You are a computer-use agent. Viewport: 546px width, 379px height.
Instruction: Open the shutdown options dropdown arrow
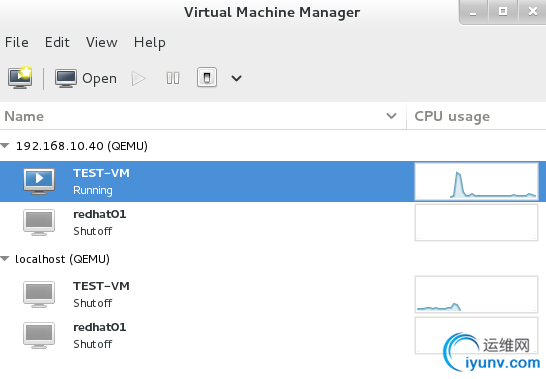pos(236,78)
